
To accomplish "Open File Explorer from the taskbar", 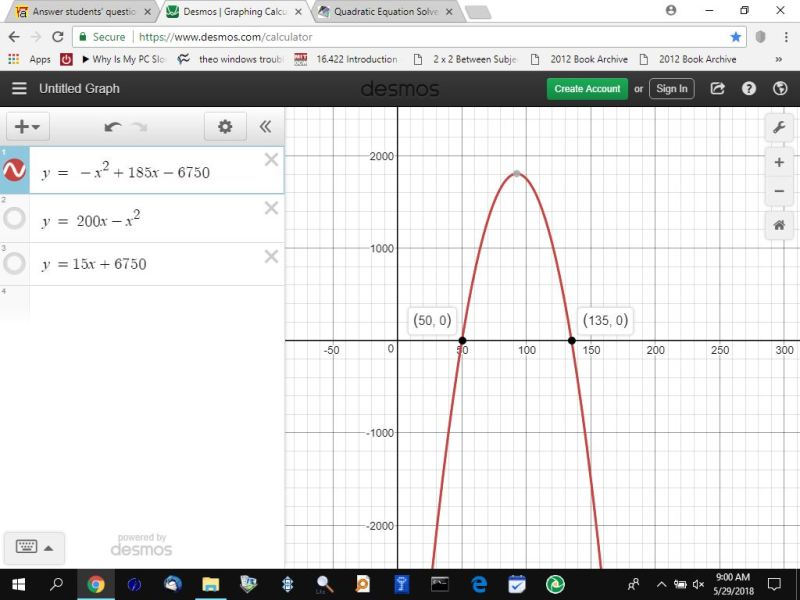I will point(210,584).
